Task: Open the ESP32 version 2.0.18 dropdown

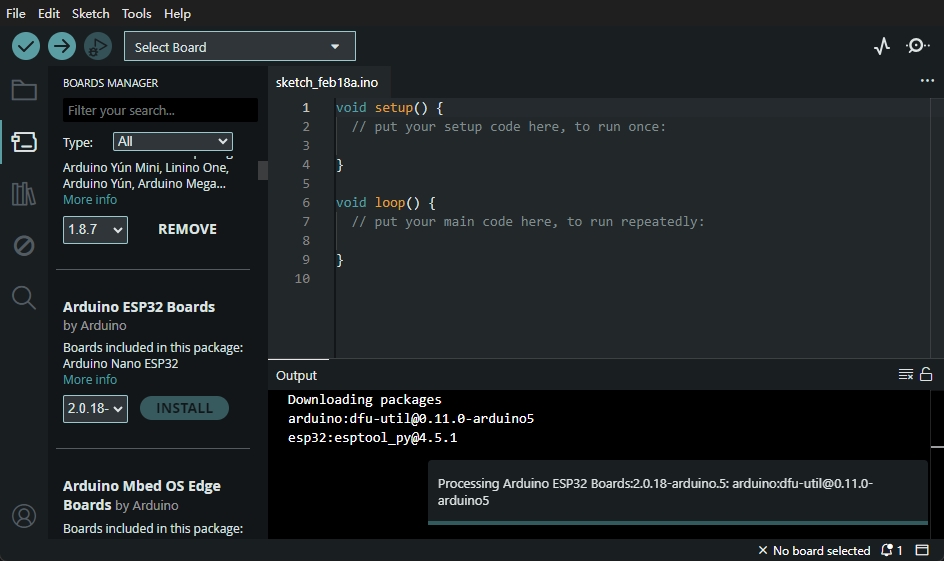Action: pos(95,408)
